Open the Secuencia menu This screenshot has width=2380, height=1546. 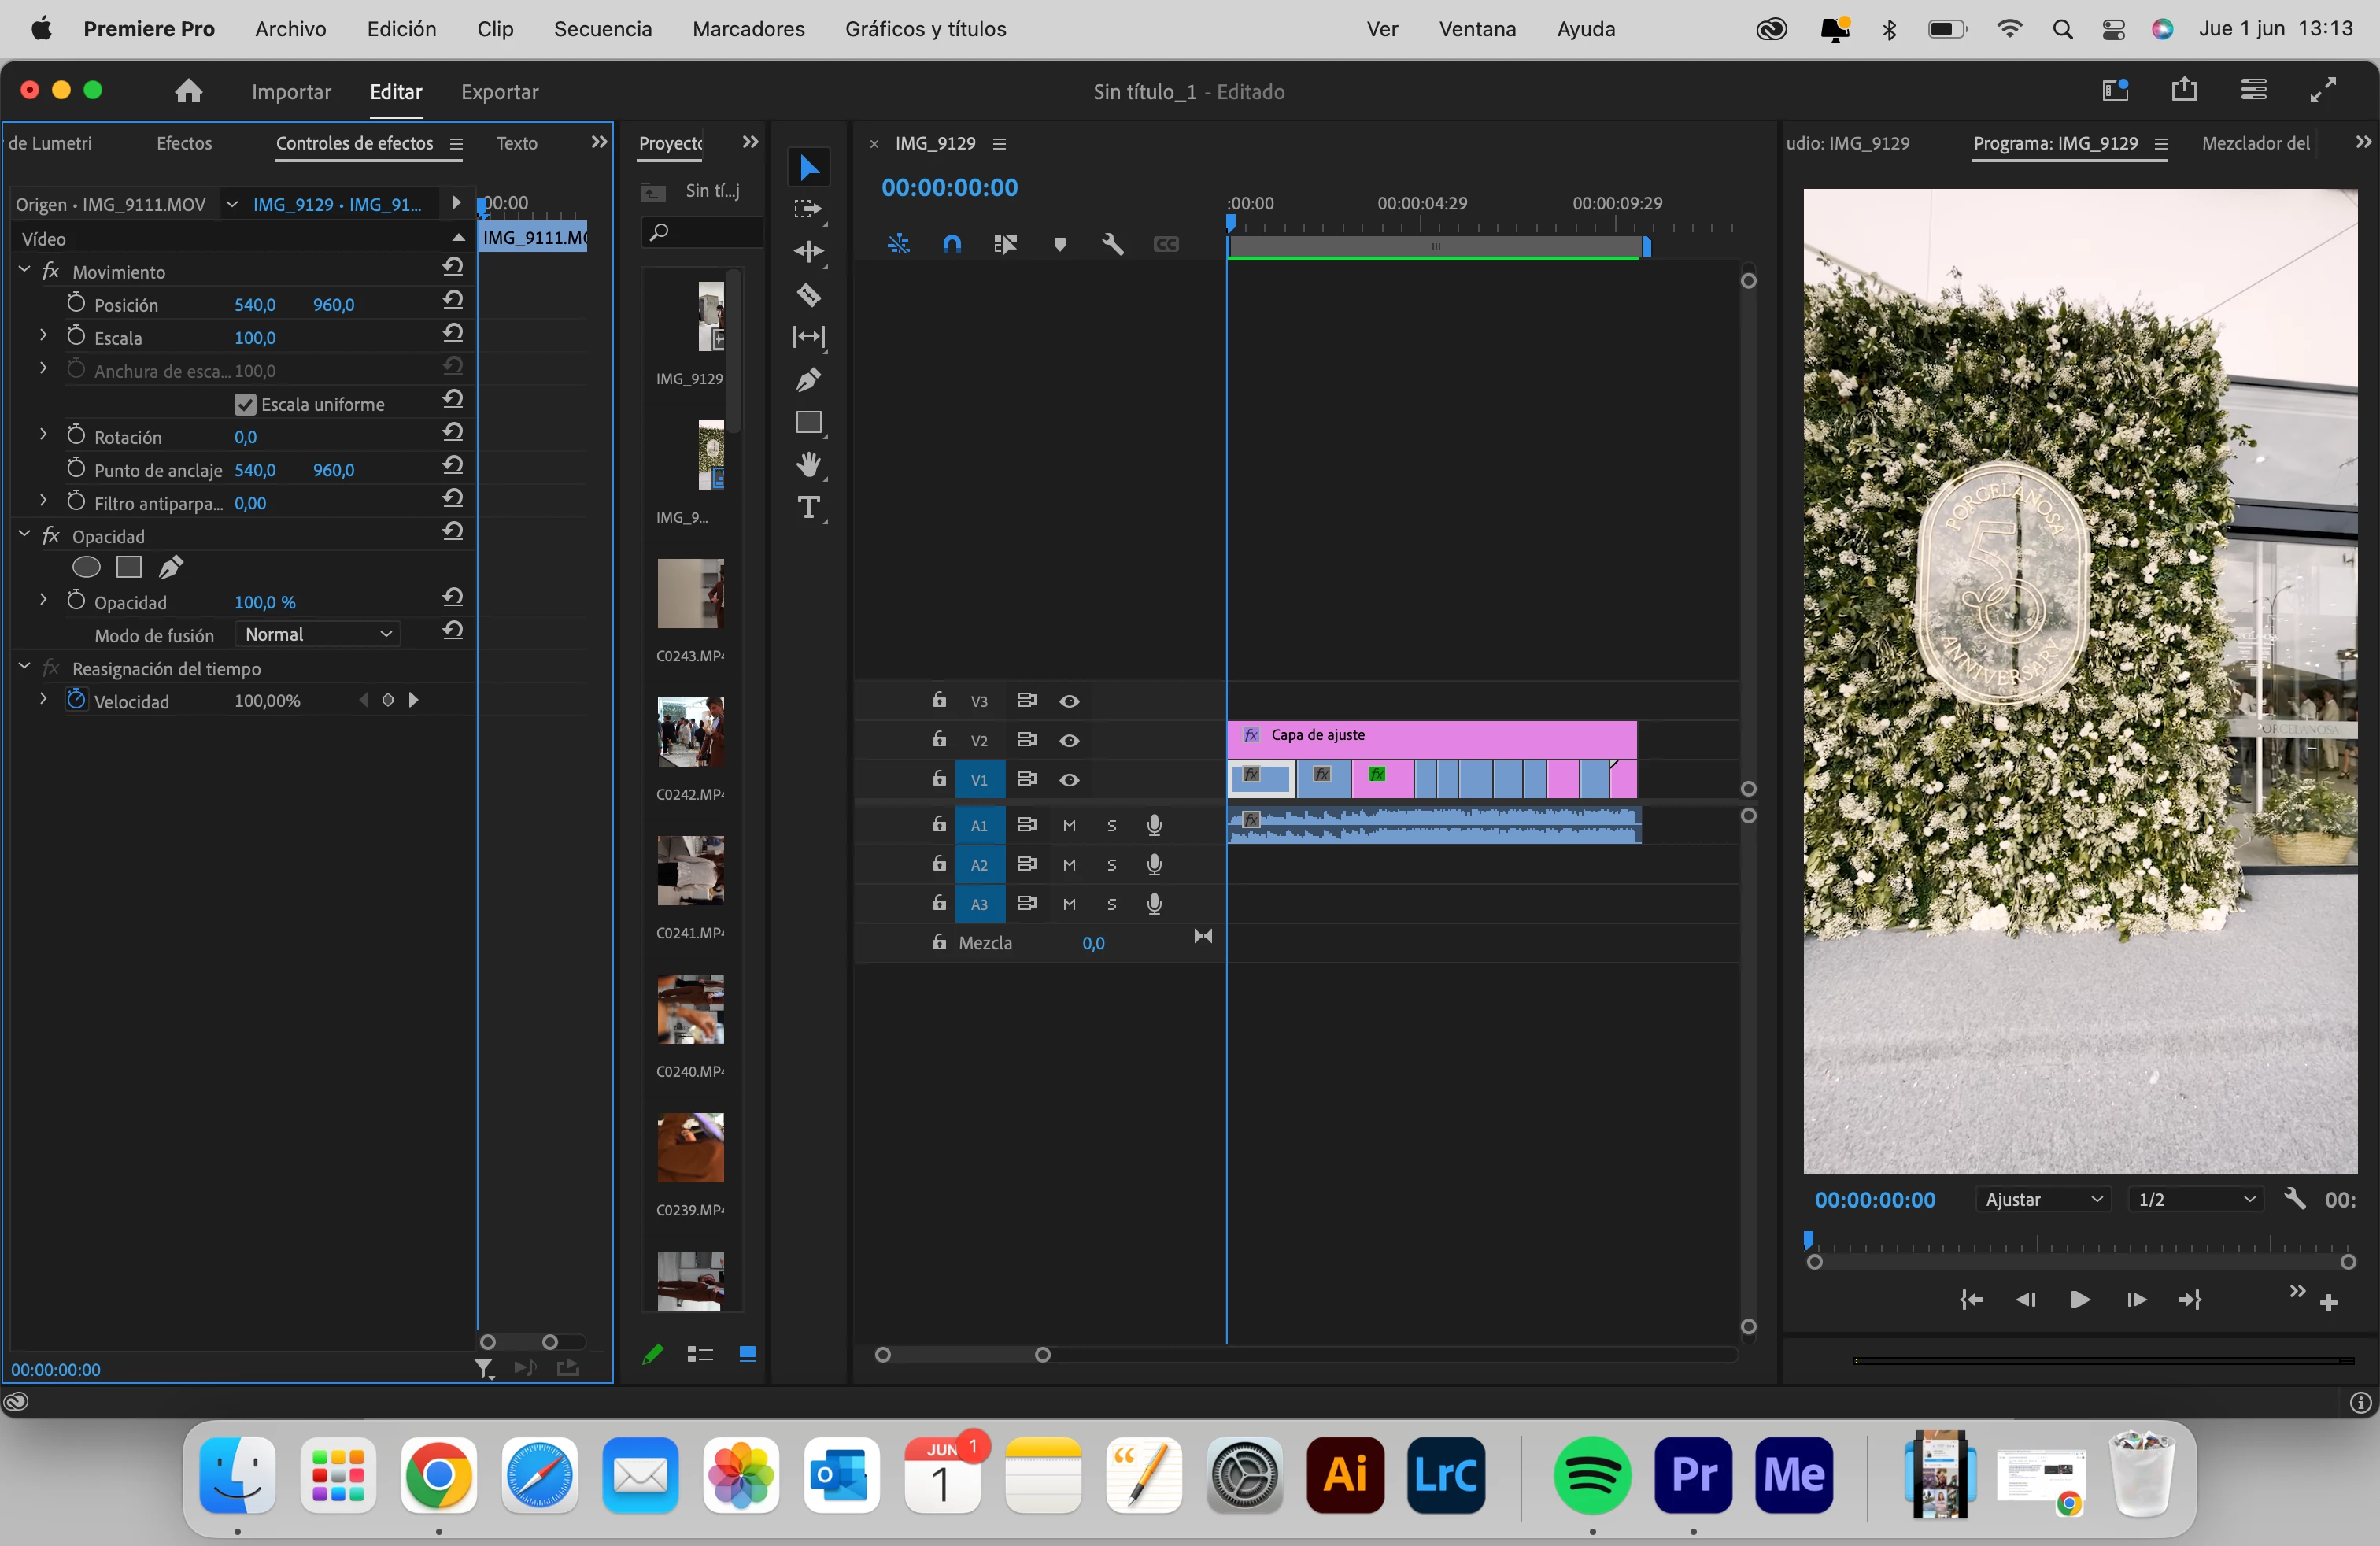coord(602,29)
